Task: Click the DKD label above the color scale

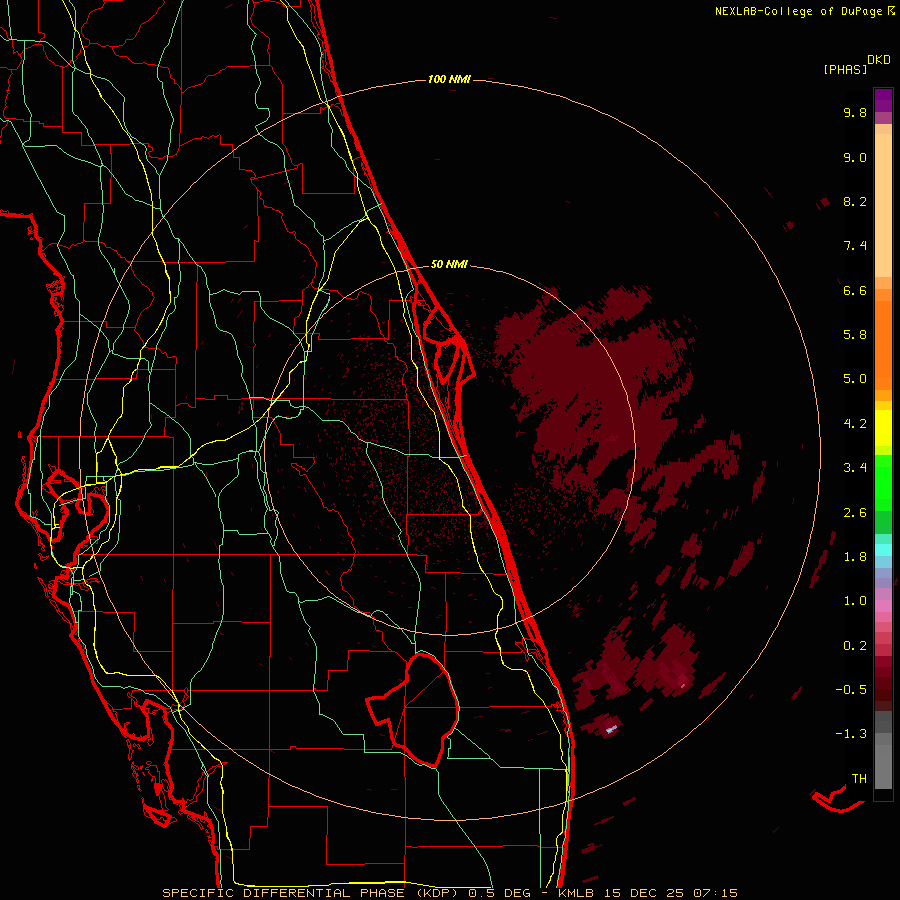Action: [878, 59]
